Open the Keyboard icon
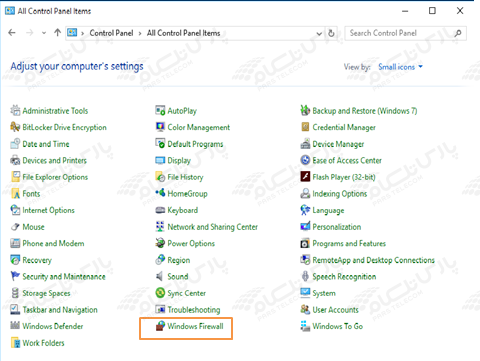 pos(160,210)
